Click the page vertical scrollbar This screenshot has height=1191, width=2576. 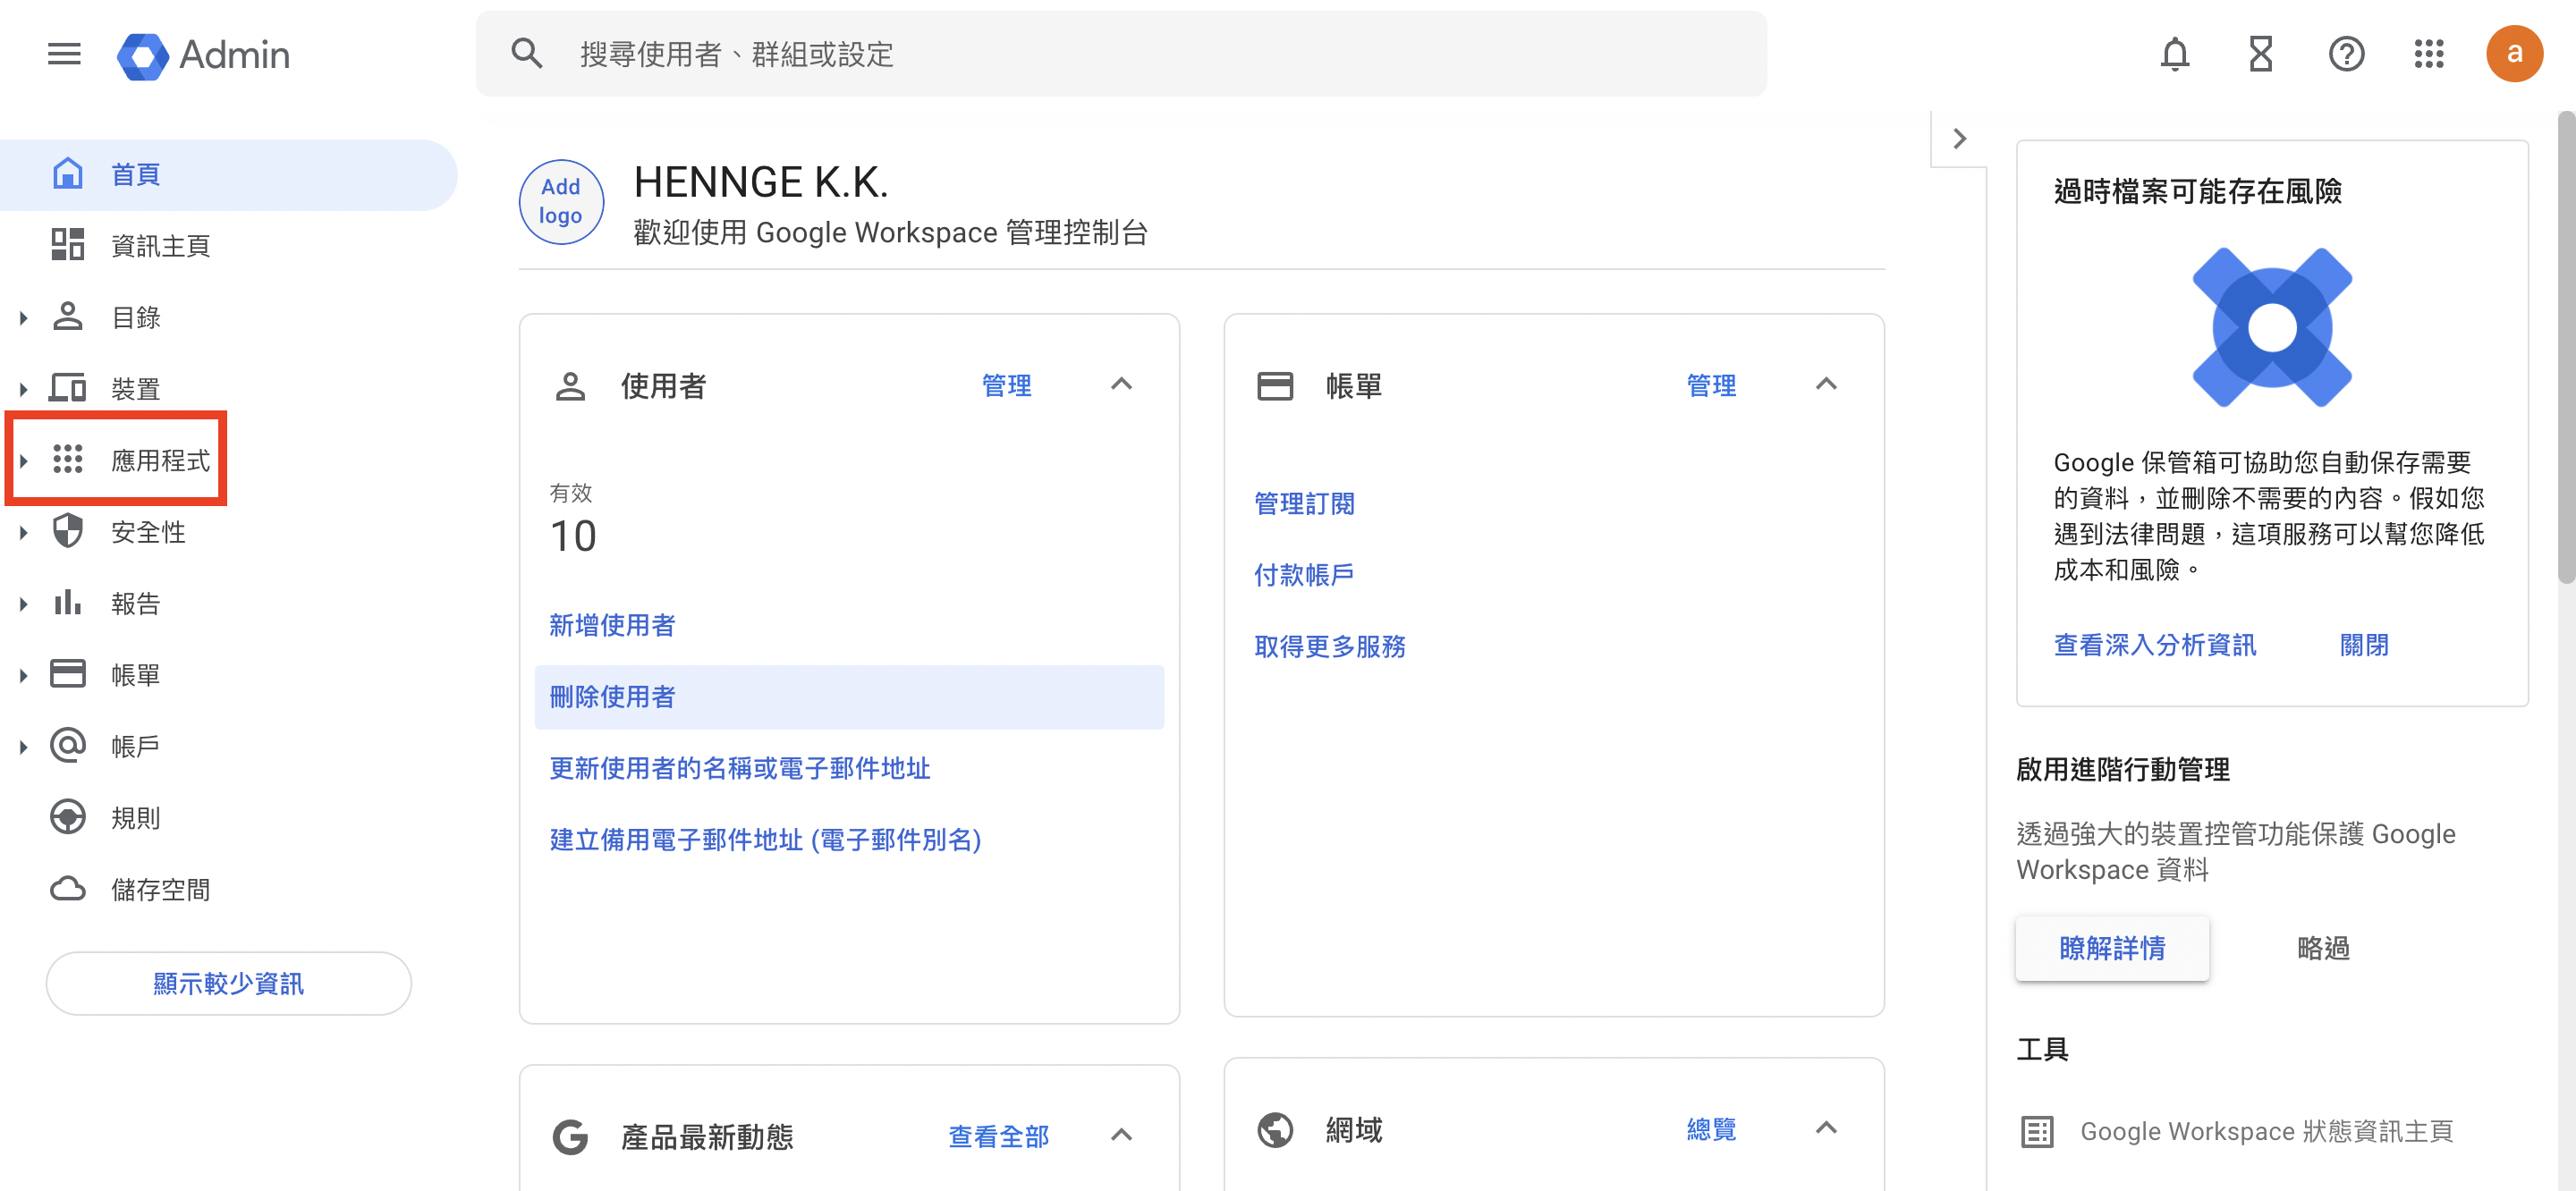2566,348
